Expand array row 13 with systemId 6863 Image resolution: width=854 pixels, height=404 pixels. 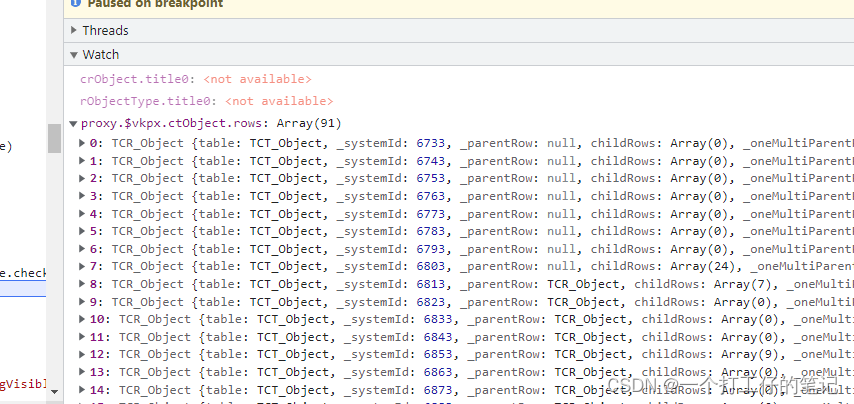click(82, 371)
